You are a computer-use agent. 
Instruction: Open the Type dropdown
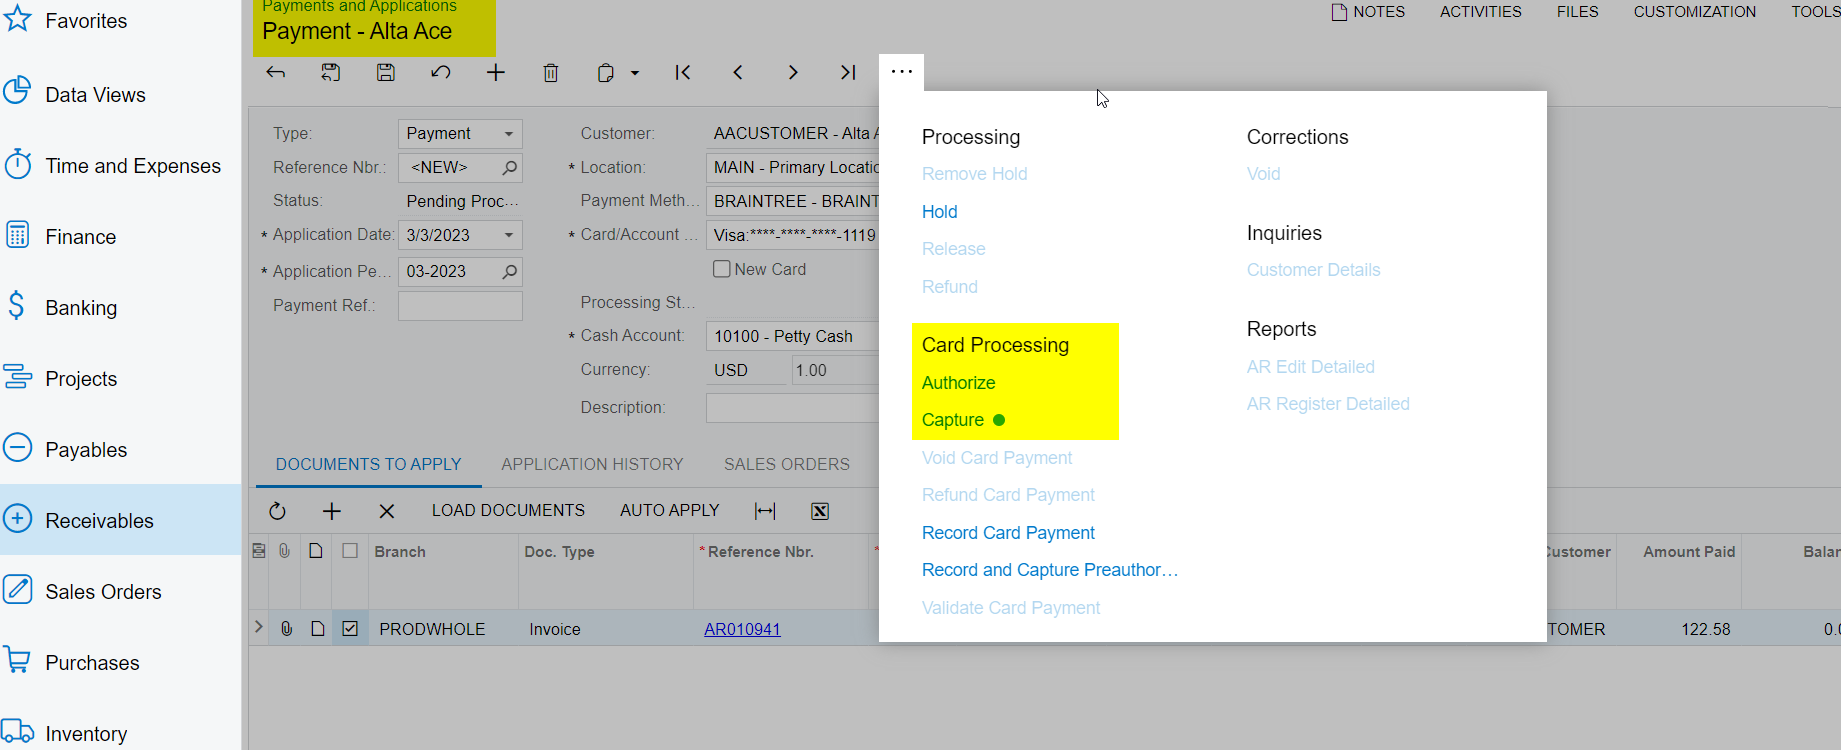click(x=509, y=133)
